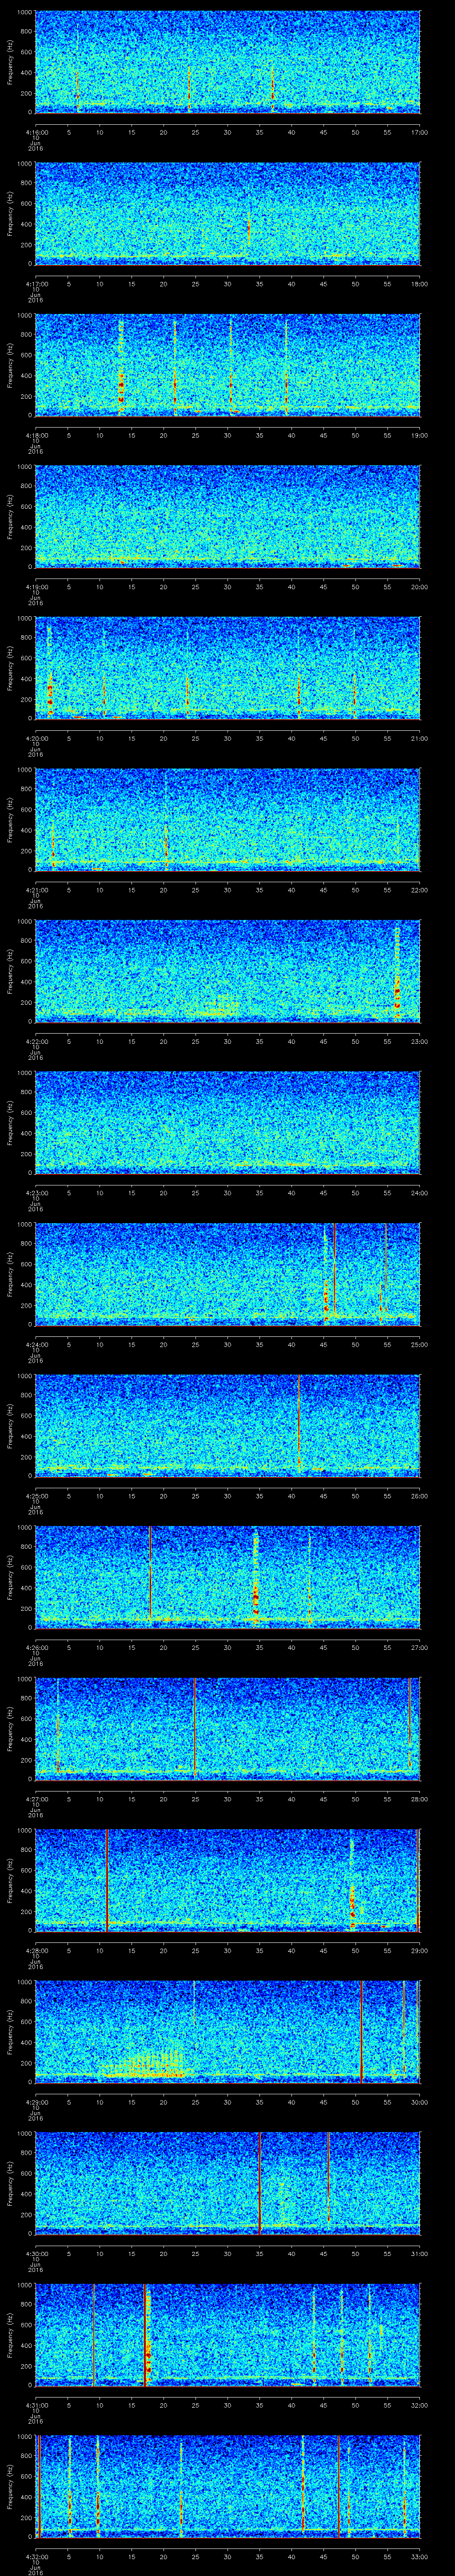This screenshot has height=2576, width=455.
Task: Click the 27:00 end time label
Action: click(x=419, y=1647)
